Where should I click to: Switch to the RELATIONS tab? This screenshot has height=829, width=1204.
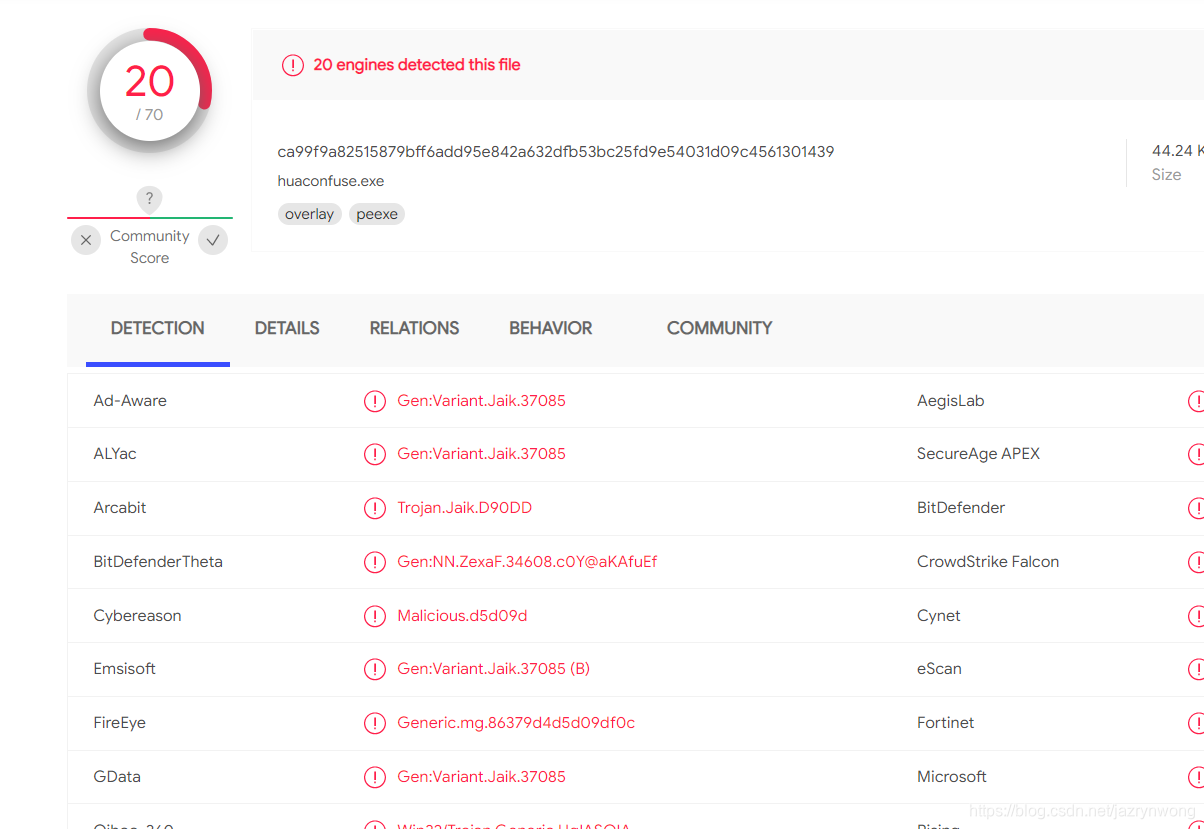414,328
